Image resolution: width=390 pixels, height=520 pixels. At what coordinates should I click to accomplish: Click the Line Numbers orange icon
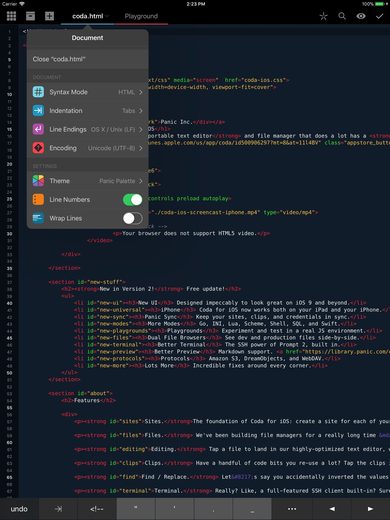pos(38,199)
